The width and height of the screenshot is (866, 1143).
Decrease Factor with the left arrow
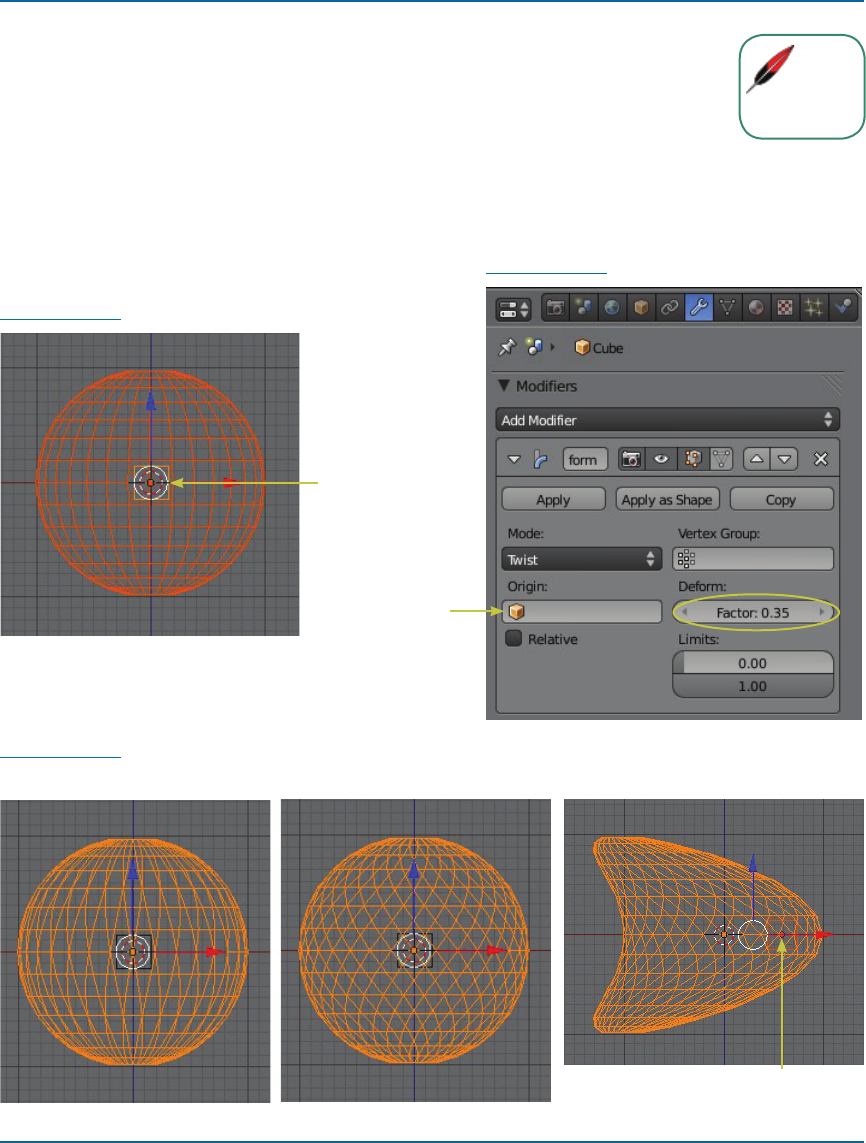pyautogui.click(x=684, y=612)
